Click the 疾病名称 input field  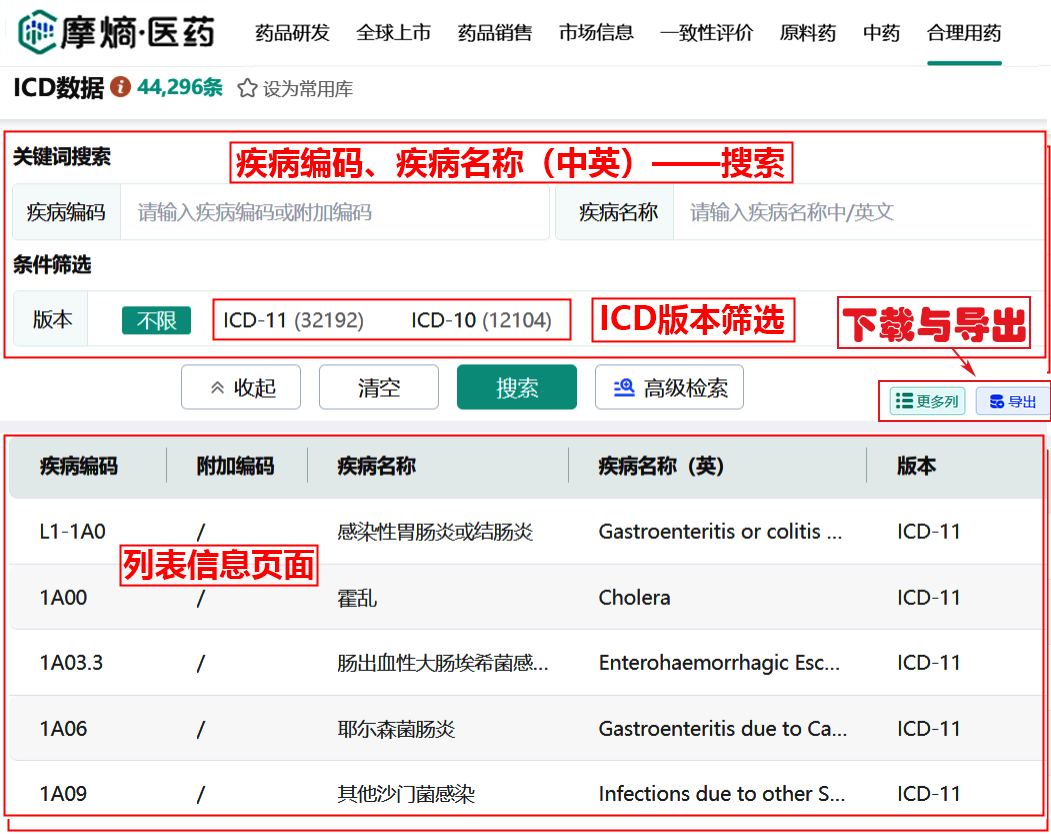point(860,212)
